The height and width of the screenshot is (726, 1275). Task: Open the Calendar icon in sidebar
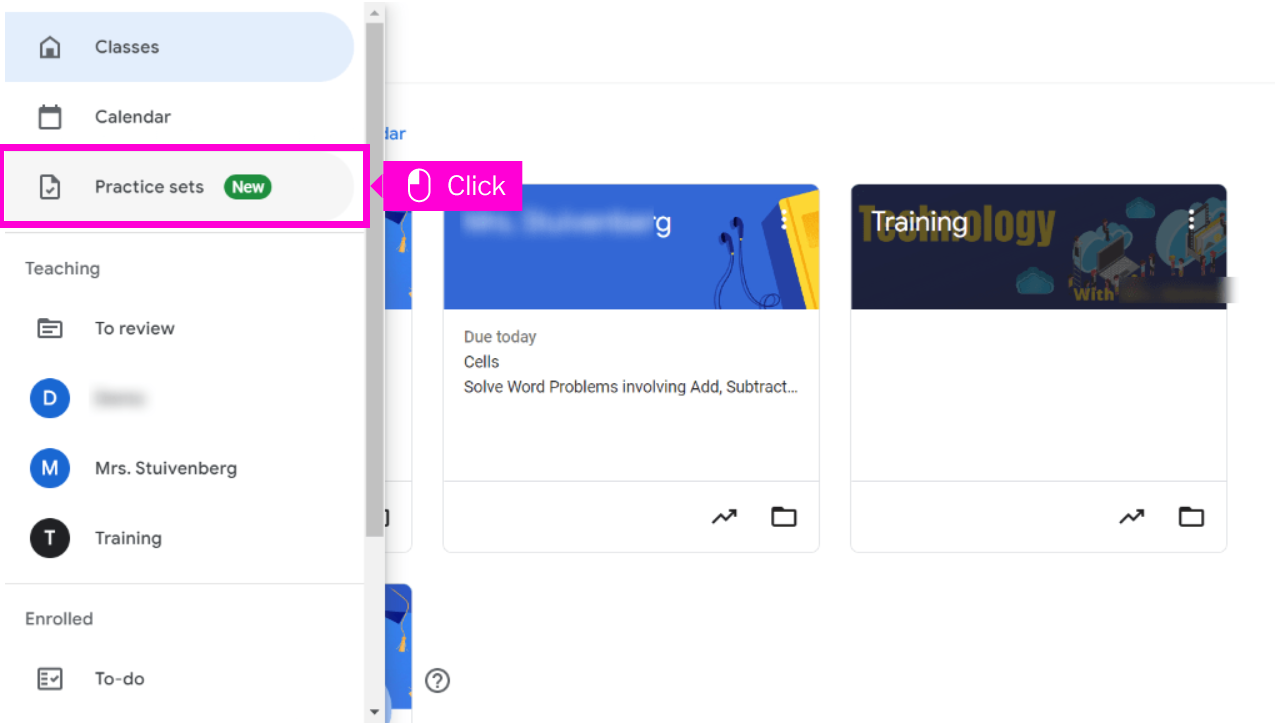click(49, 117)
